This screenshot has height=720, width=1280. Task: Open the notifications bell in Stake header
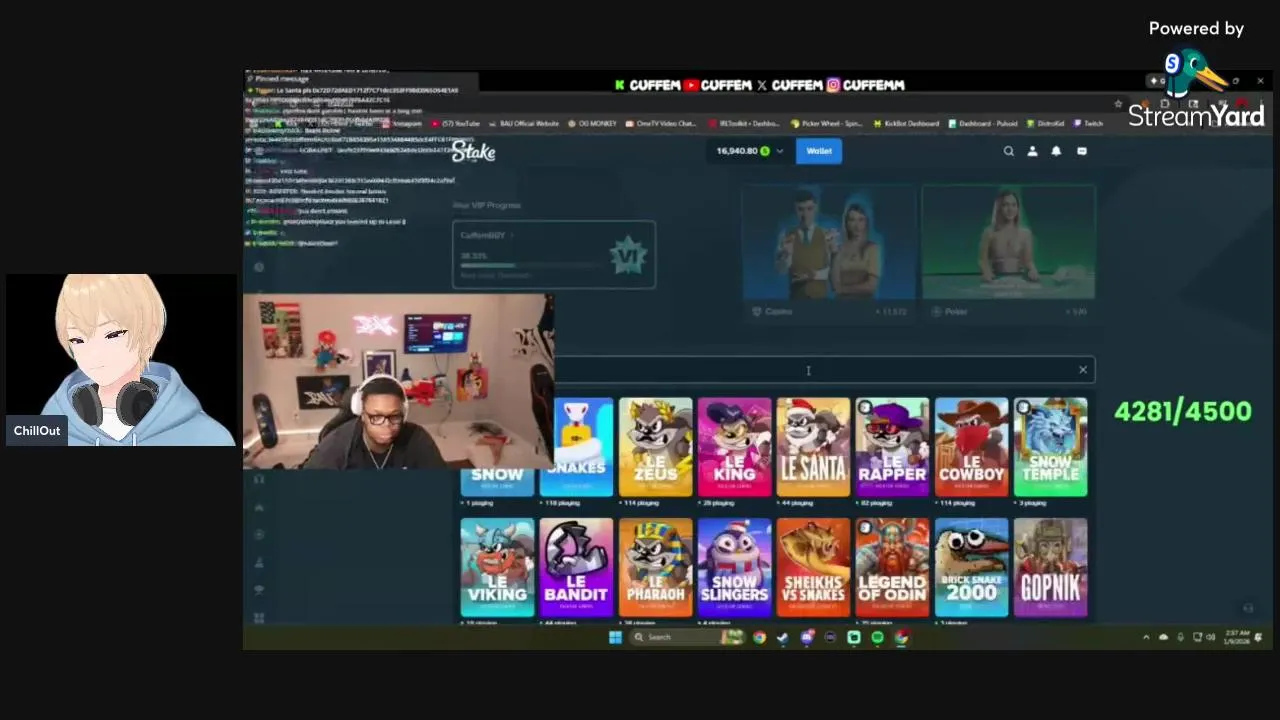click(x=1056, y=151)
